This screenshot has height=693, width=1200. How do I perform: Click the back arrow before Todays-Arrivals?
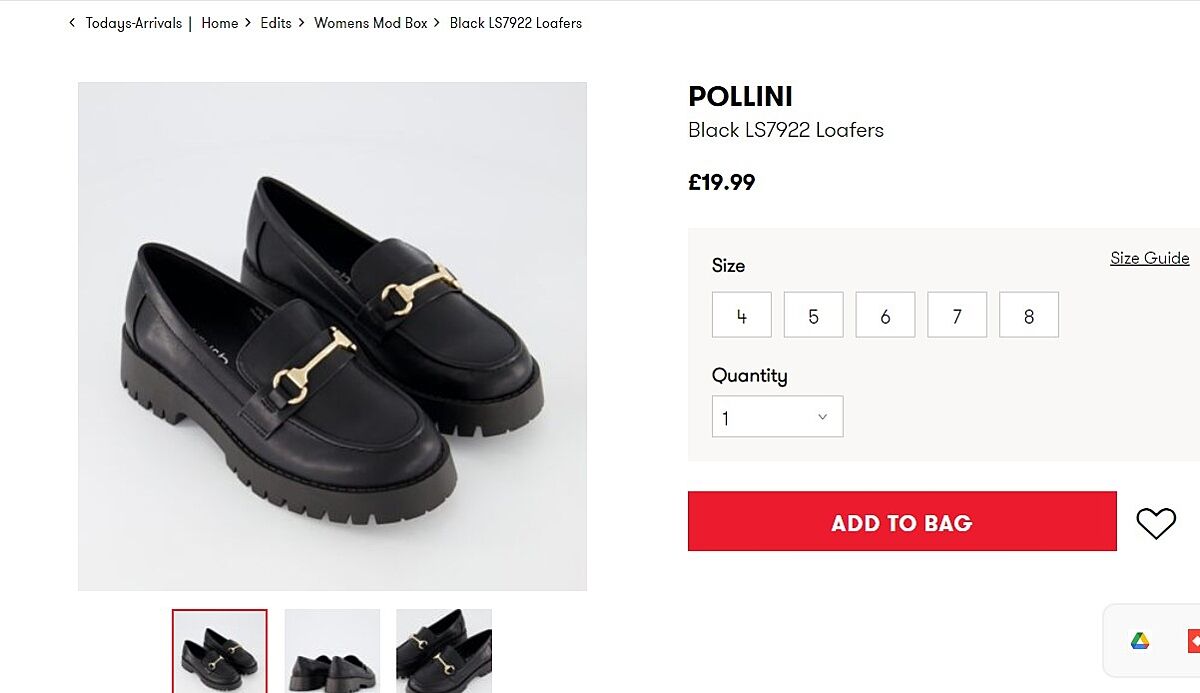[72, 23]
